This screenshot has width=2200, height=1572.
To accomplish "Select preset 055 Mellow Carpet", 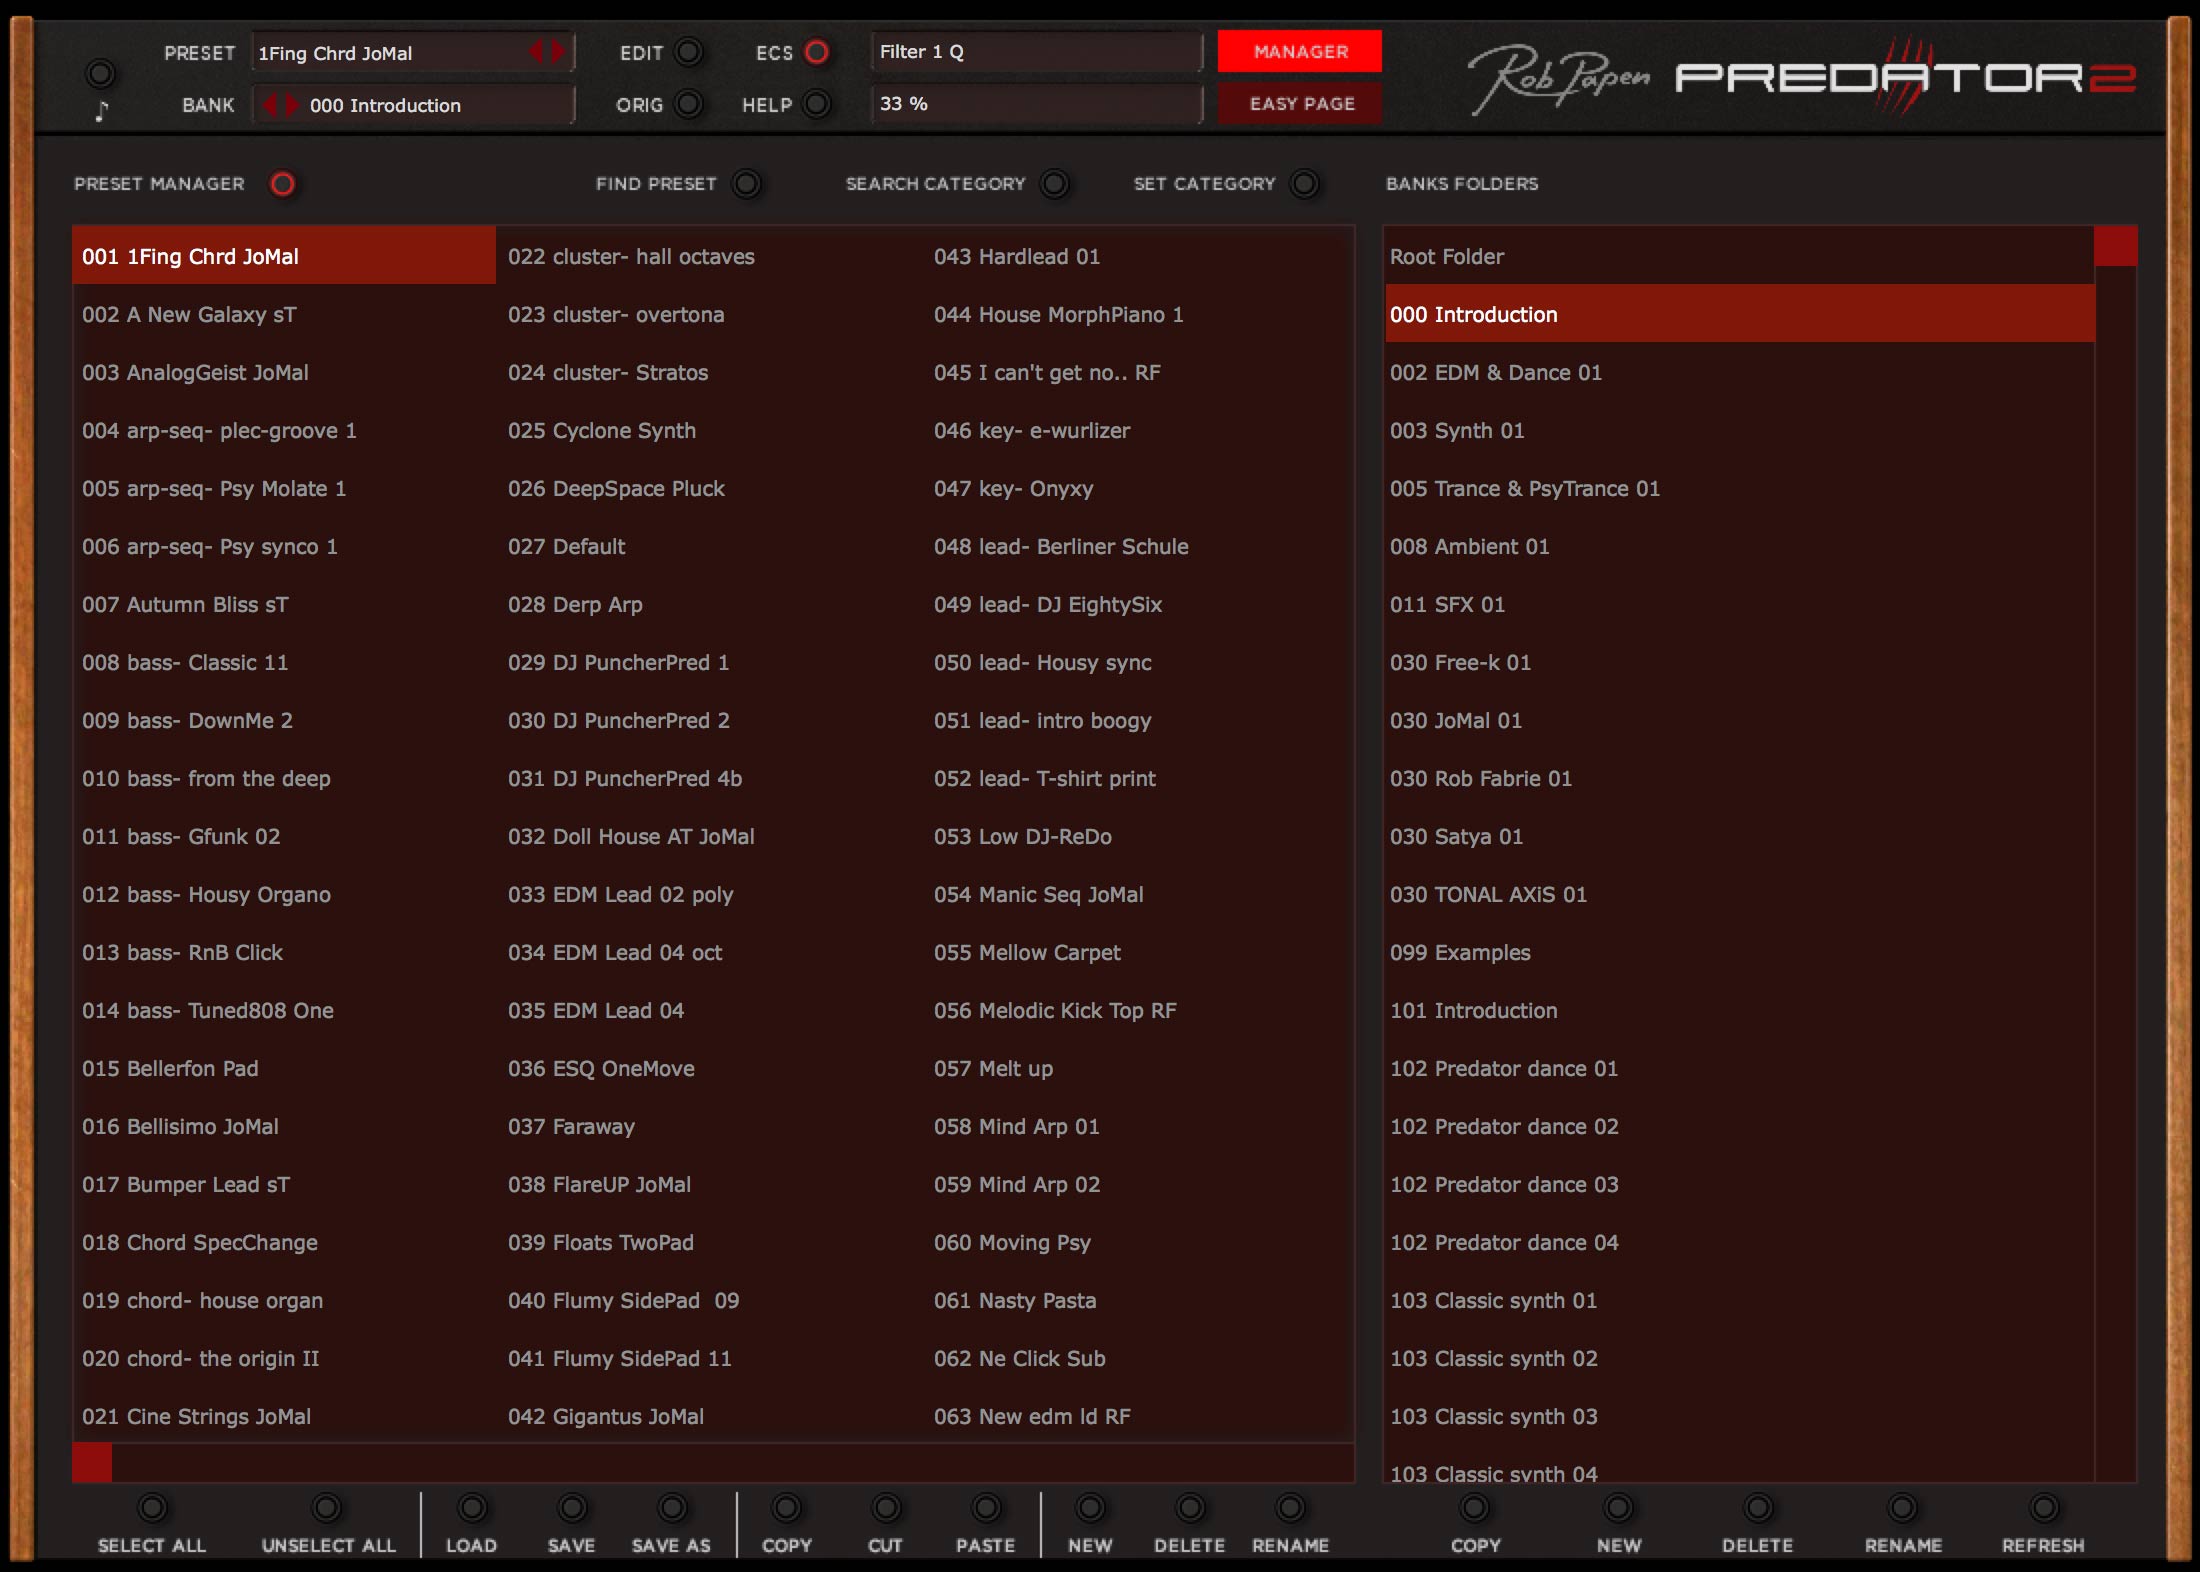I will pos(1138,952).
